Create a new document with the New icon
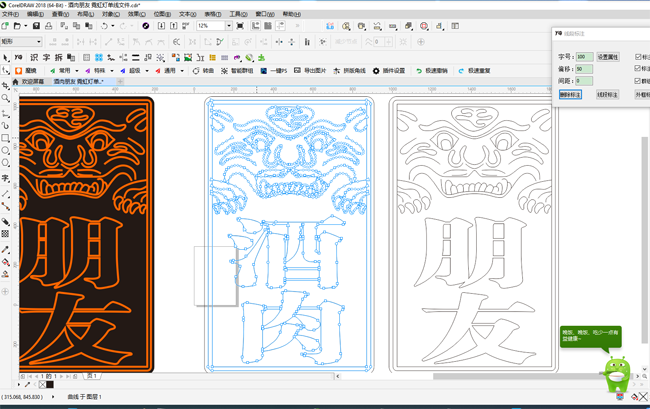Image resolution: width=650 pixels, height=409 pixels. (x=5, y=26)
